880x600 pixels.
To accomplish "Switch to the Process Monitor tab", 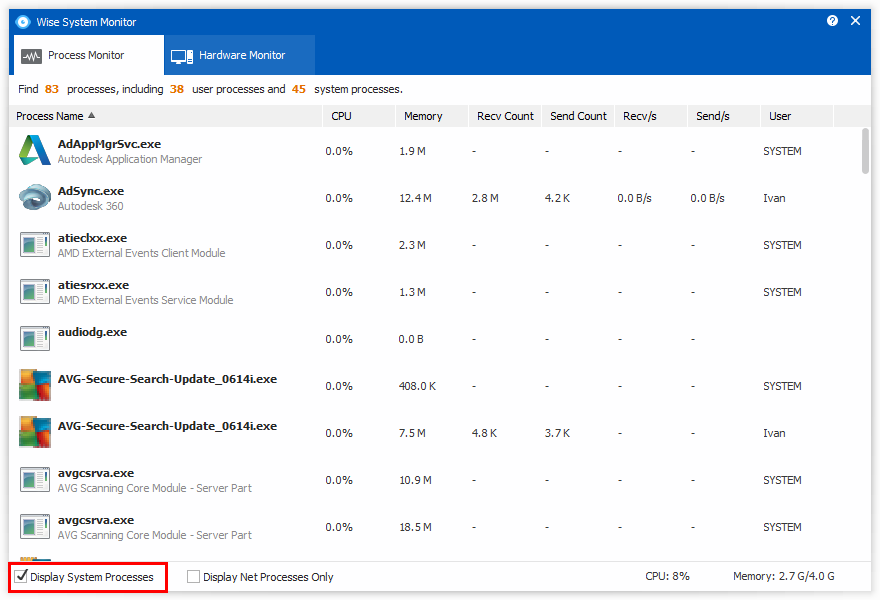I will tap(89, 55).
